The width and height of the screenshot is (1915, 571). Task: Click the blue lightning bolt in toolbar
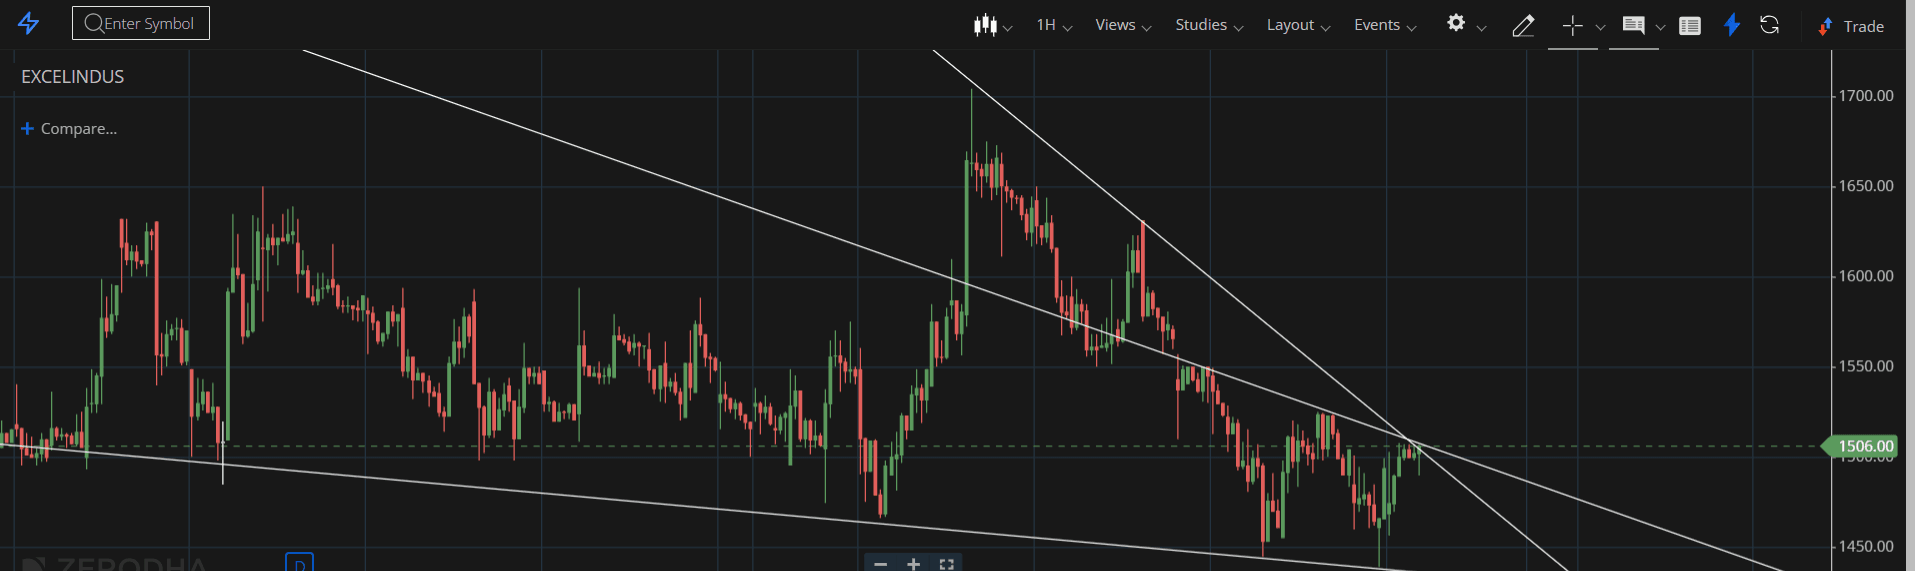point(1732,25)
